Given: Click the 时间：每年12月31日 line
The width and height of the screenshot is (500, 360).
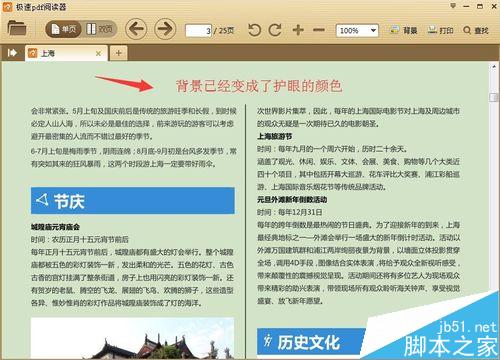Looking at the screenshot, I should [x=290, y=212].
